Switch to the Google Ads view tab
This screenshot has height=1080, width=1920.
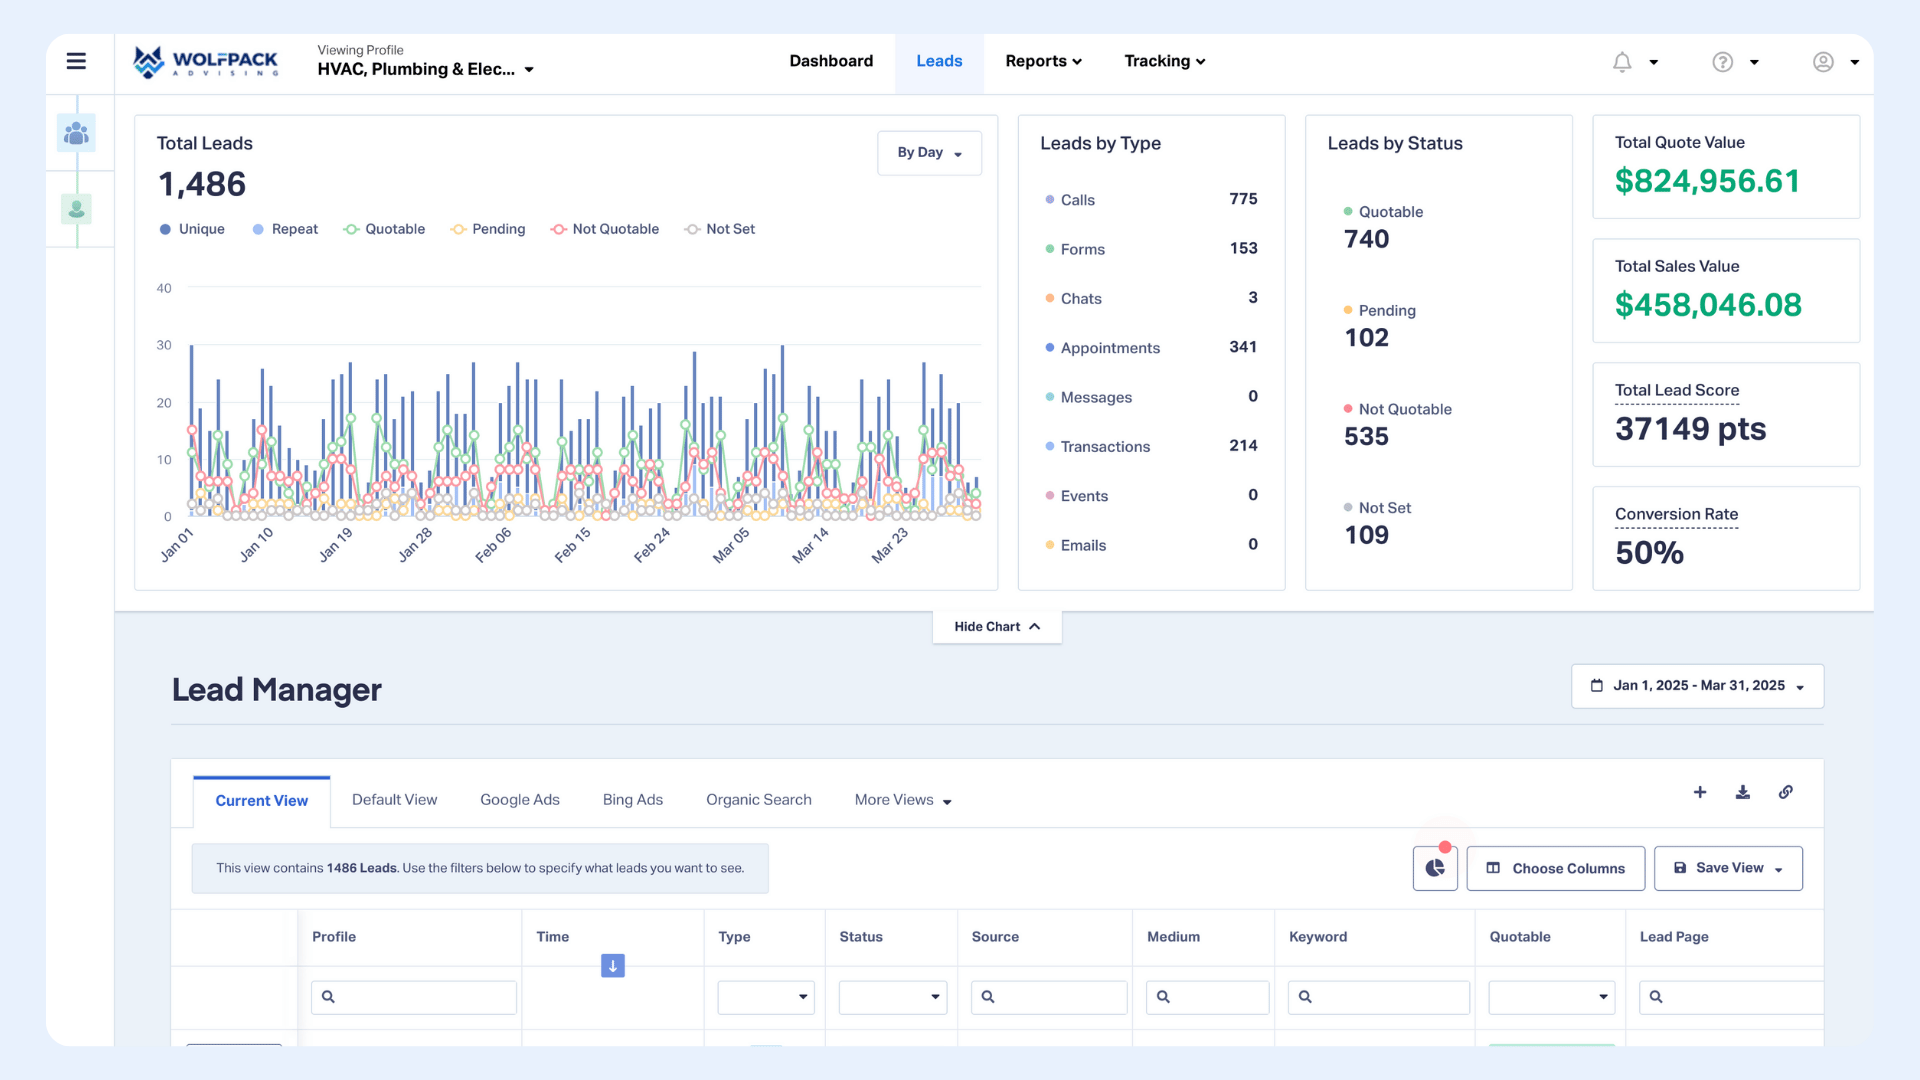click(x=519, y=800)
